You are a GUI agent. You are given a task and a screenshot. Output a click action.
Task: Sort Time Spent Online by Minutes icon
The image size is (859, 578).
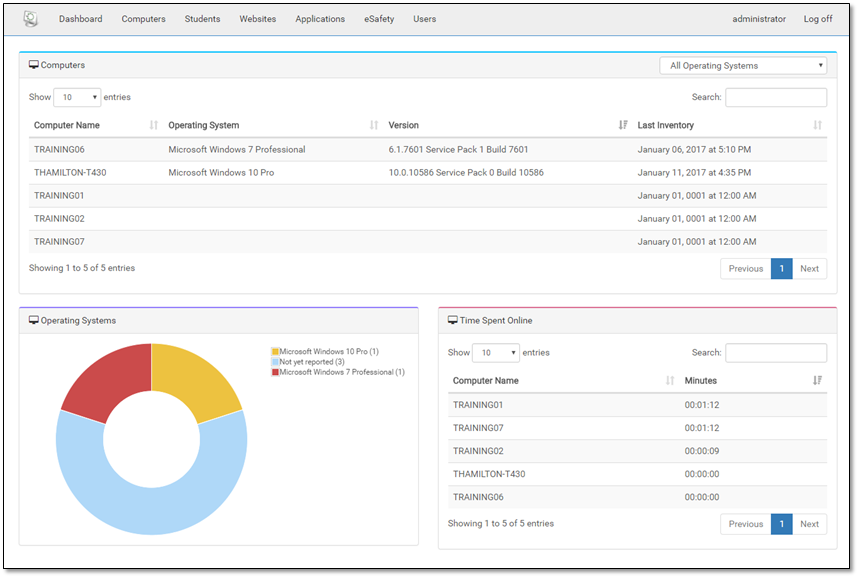[x=817, y=381]
